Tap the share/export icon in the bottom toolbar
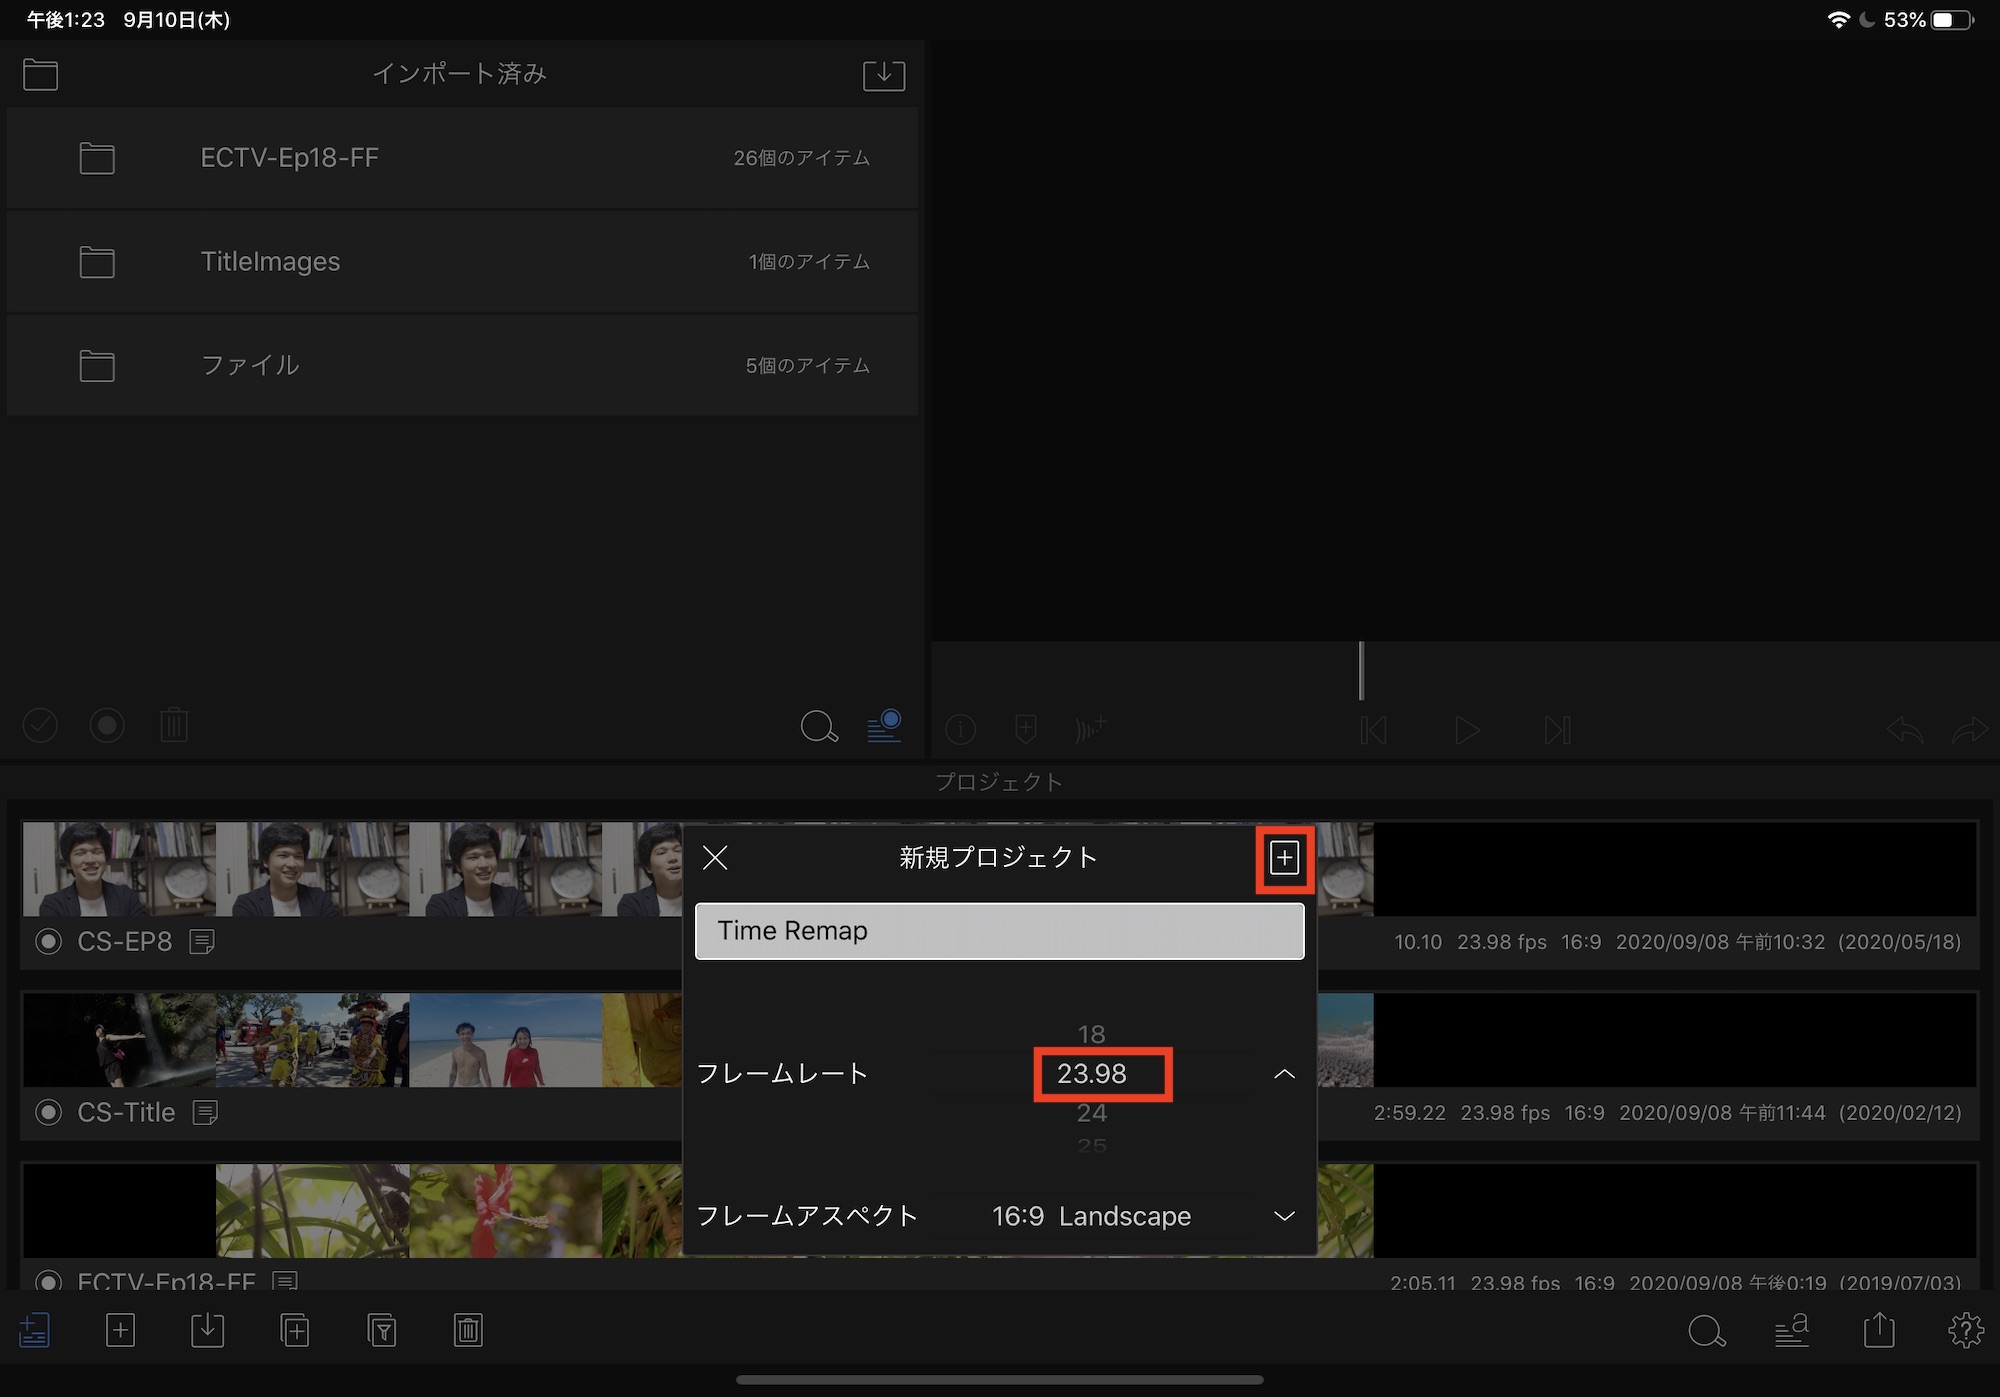This screenshot has height=1397, width=2000. 1879,1331
